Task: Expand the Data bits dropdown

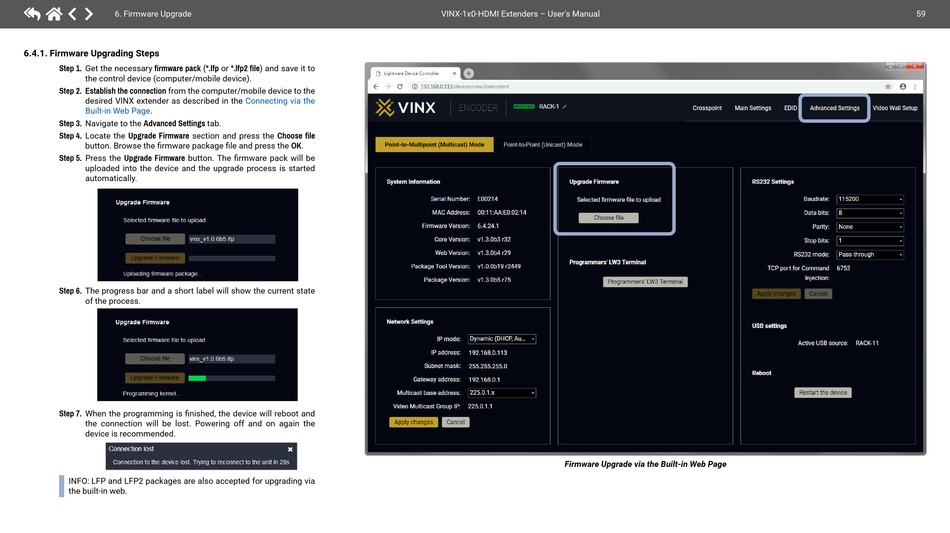Action: pyautogui.click(x=870, y=213)
